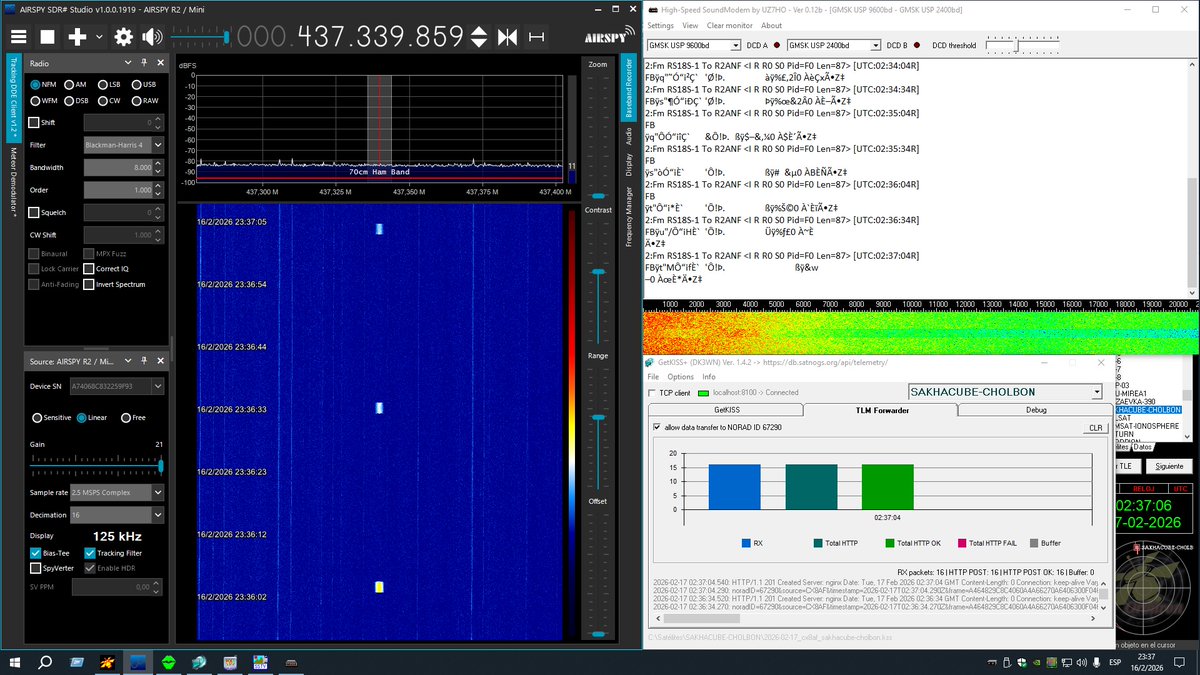
Task: Enable the Squelch checkbox
Action: [x=35, y=212]
